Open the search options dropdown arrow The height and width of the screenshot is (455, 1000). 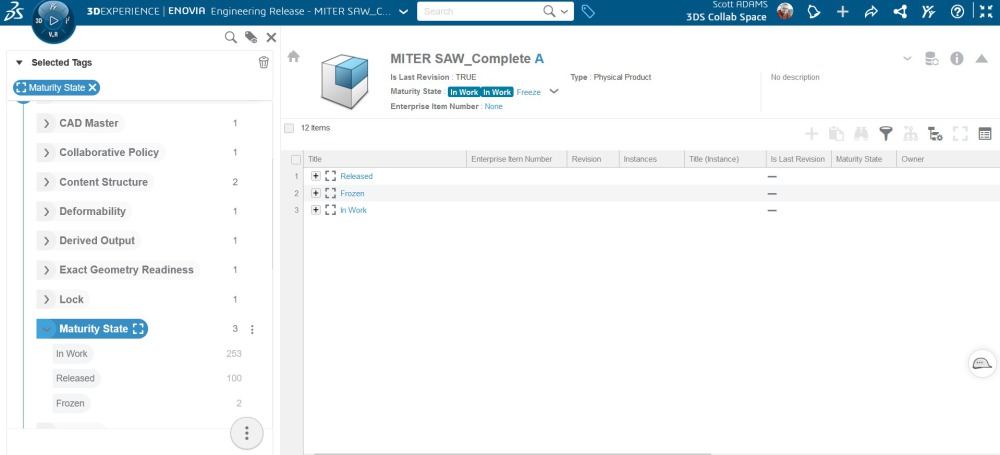tap(564, 11)
